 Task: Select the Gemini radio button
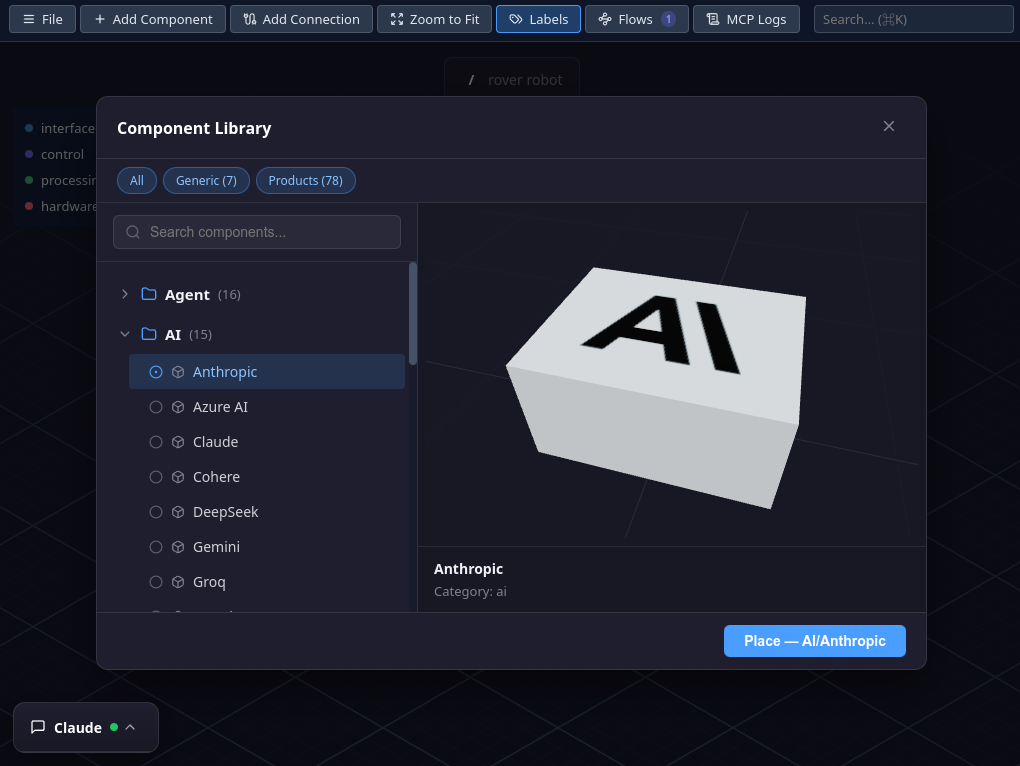tap(155, 546)
